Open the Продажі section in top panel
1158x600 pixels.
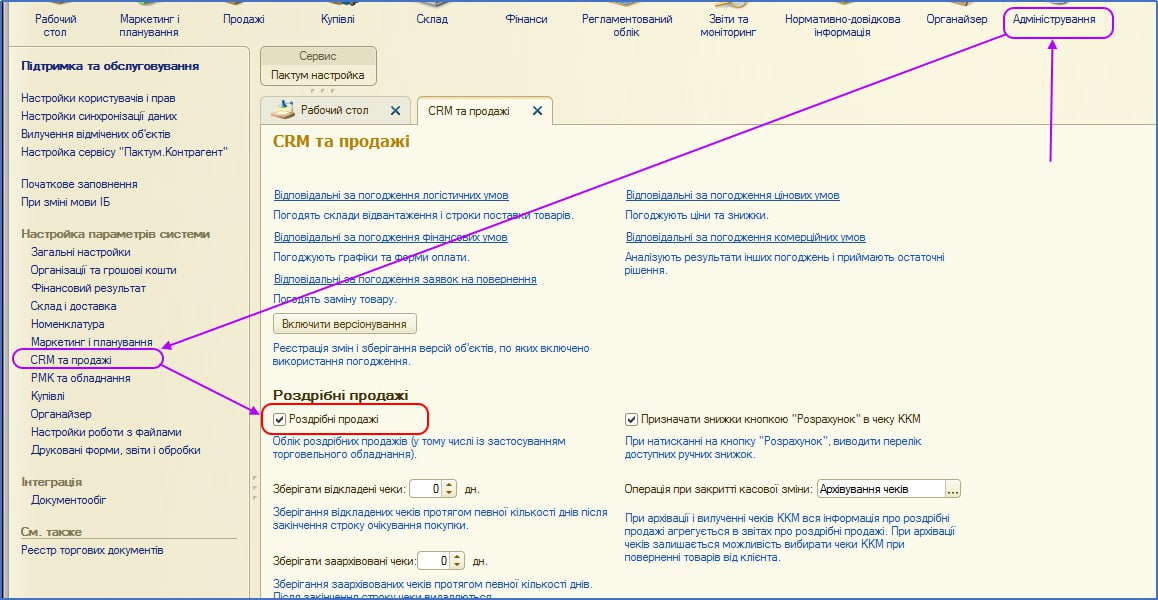(243, 20)
